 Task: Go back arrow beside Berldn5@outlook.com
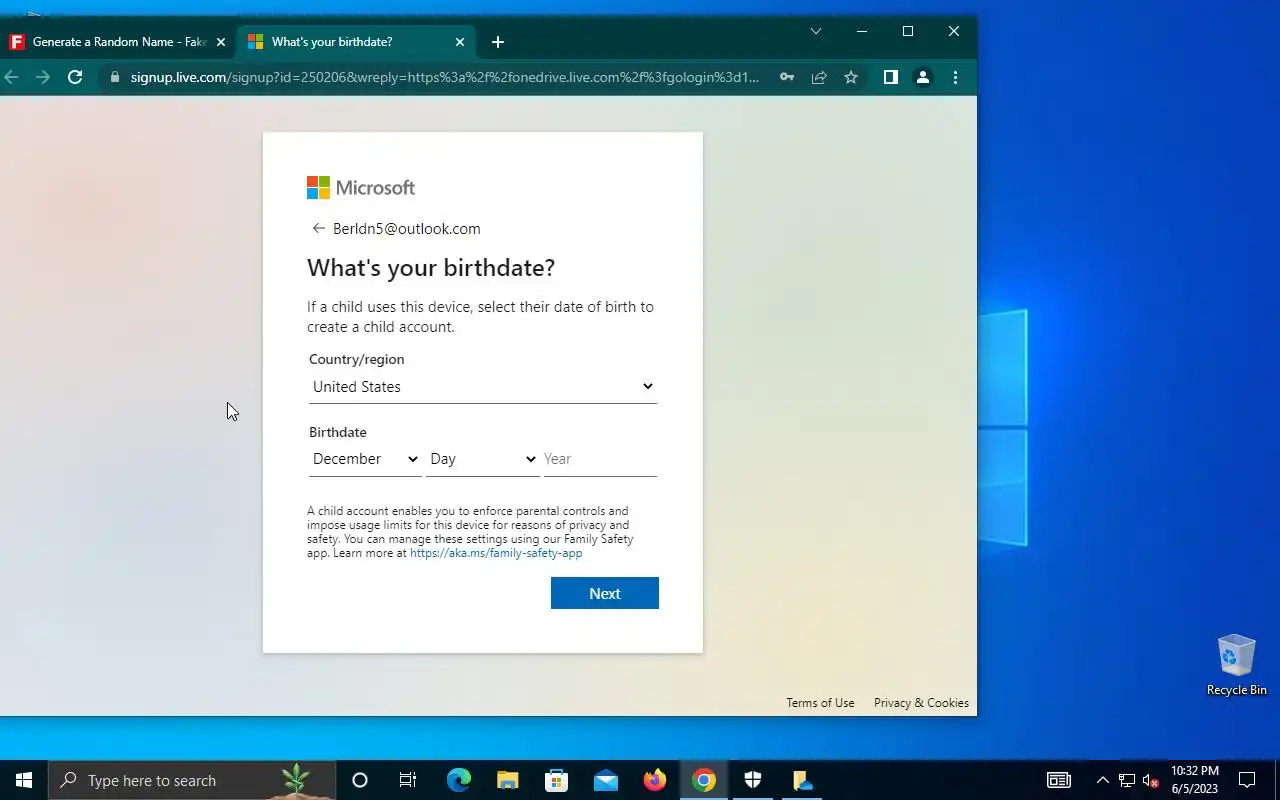coord(318,228)
